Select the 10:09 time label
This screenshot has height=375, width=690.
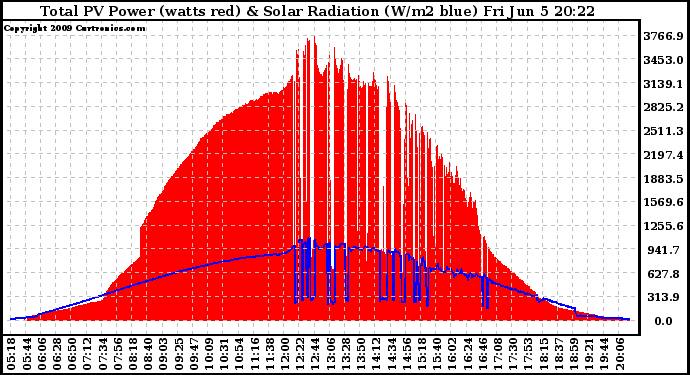pos(209,354)
